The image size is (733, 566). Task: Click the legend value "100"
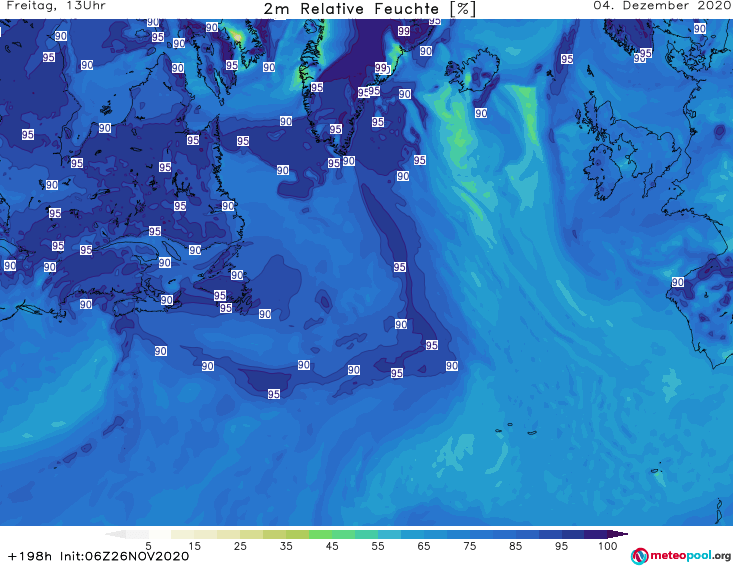pos(608,546)
